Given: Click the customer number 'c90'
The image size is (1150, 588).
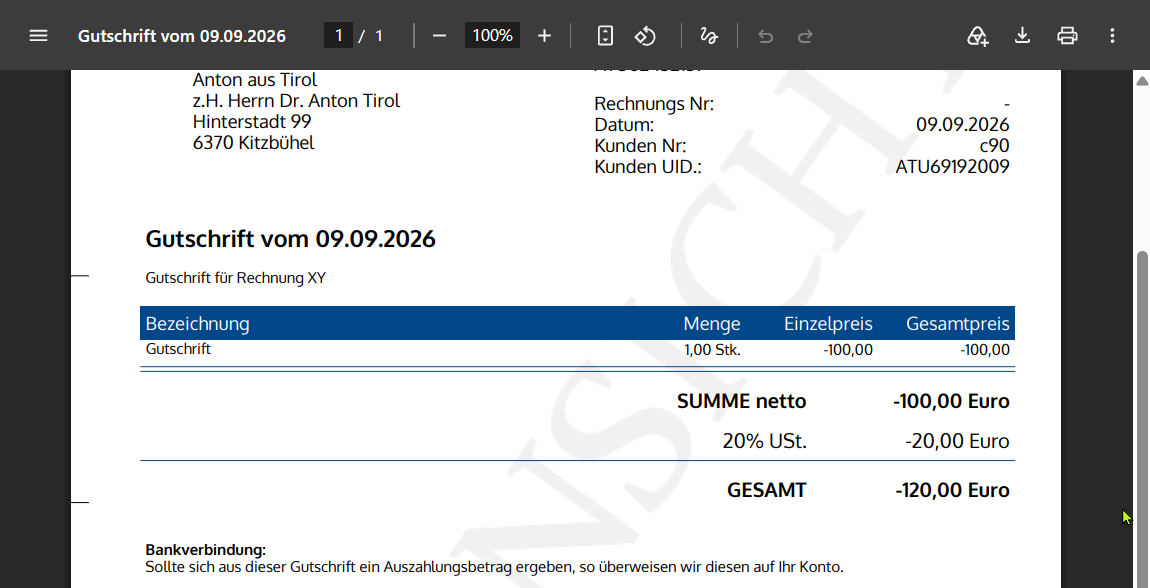Looking at the screenshot, I should tap(993, 145).
